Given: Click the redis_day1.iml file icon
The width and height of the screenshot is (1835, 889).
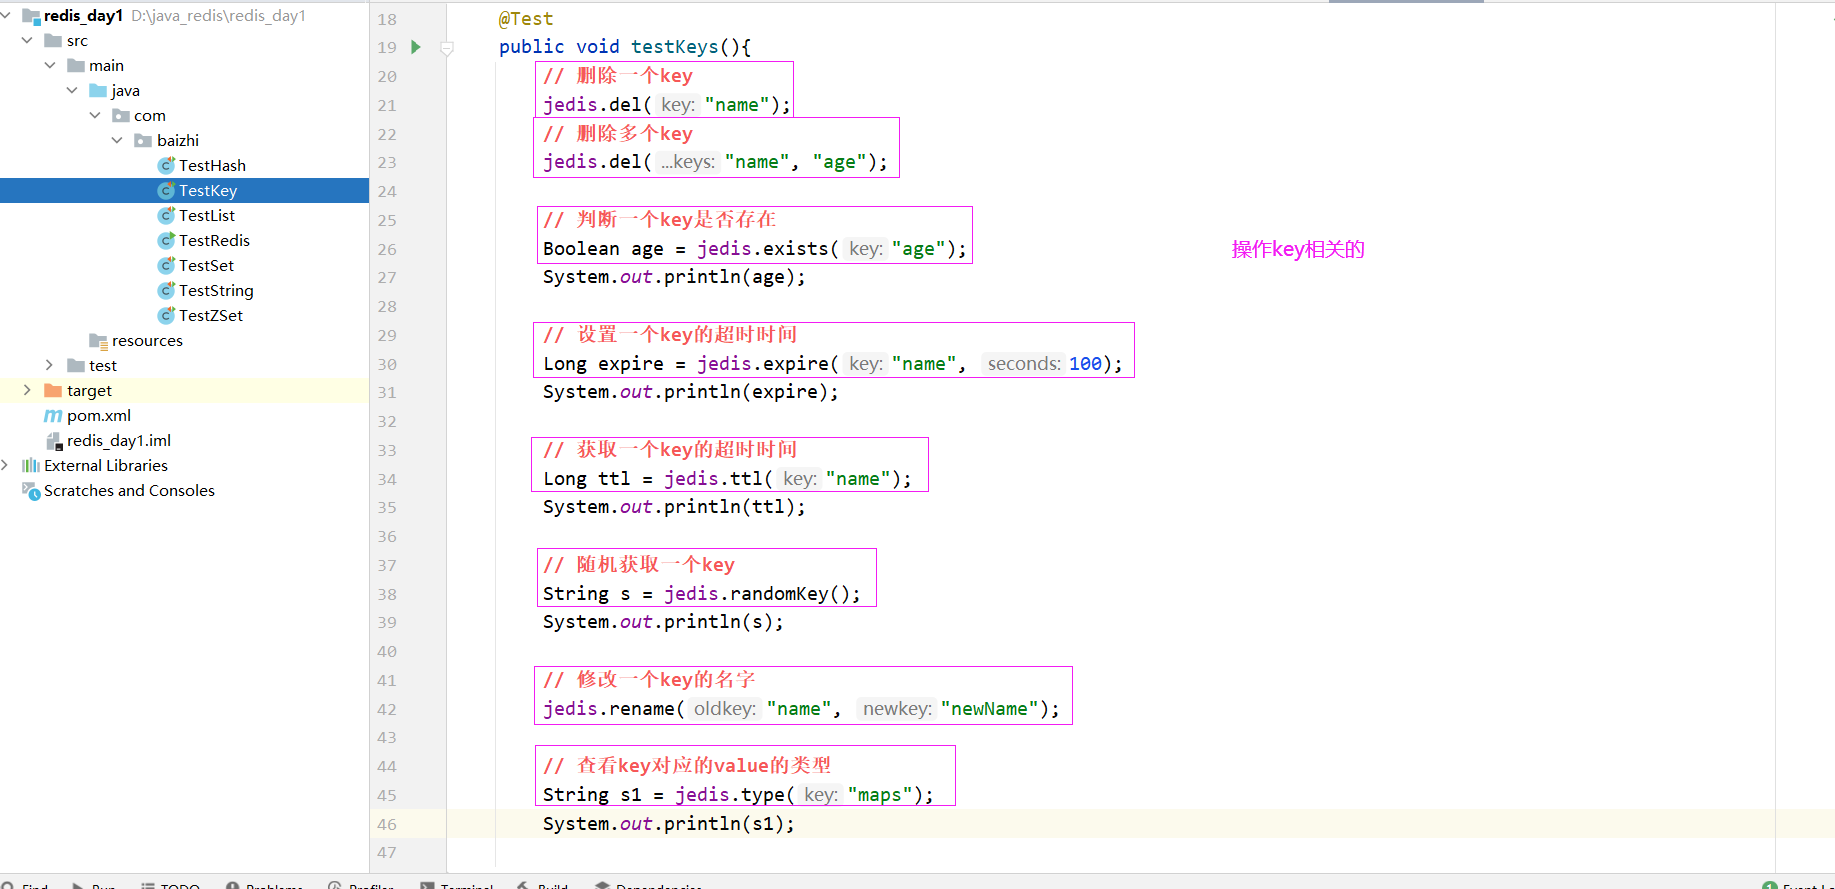Looking at the screenshot, I should 54,440.
